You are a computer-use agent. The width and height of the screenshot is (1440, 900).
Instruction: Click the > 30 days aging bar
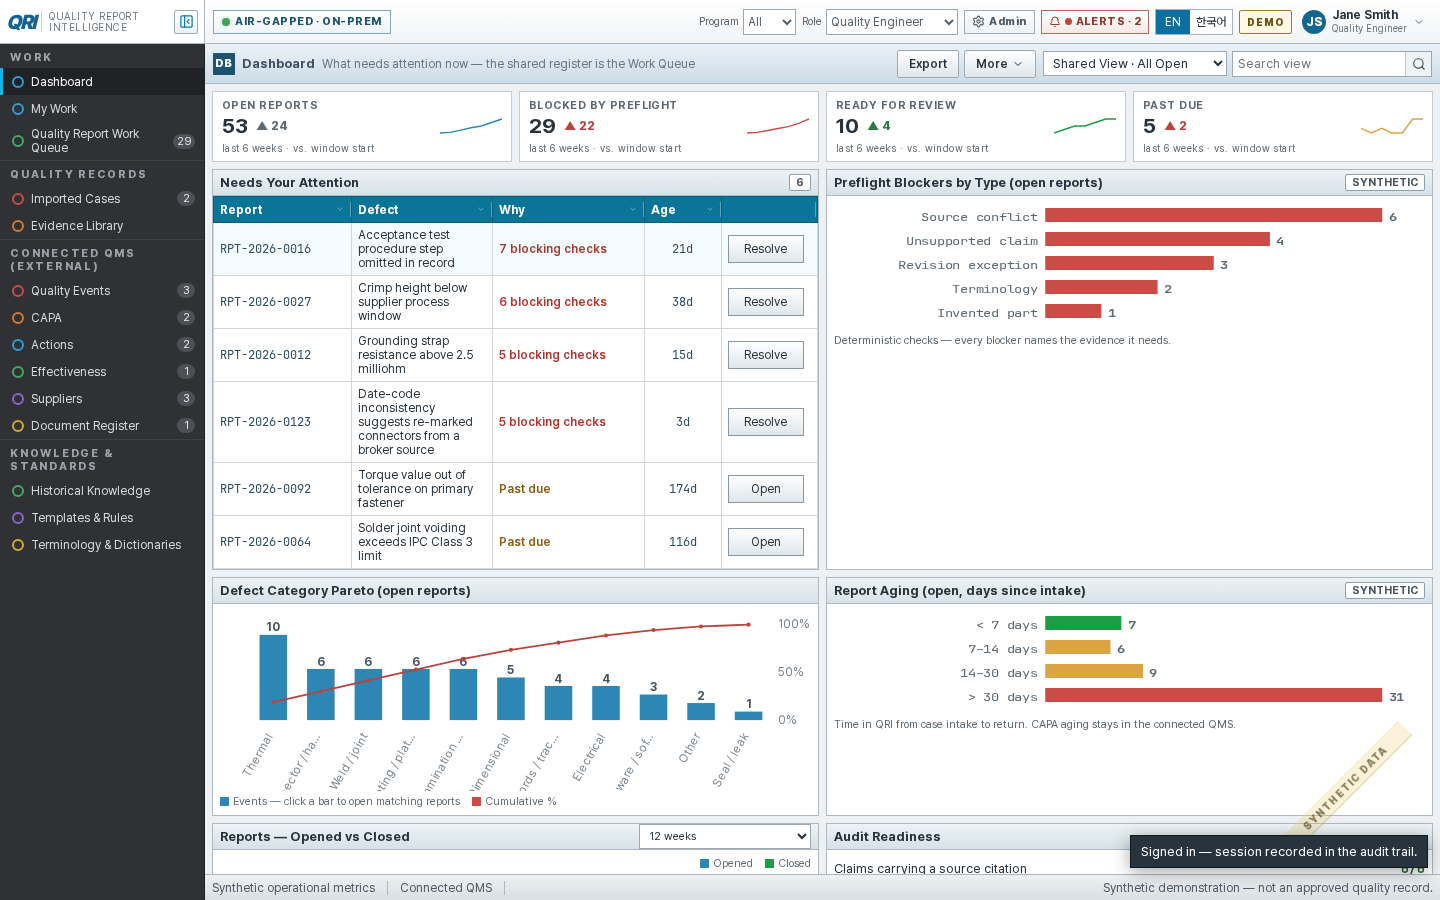[x=1213, y=696]
